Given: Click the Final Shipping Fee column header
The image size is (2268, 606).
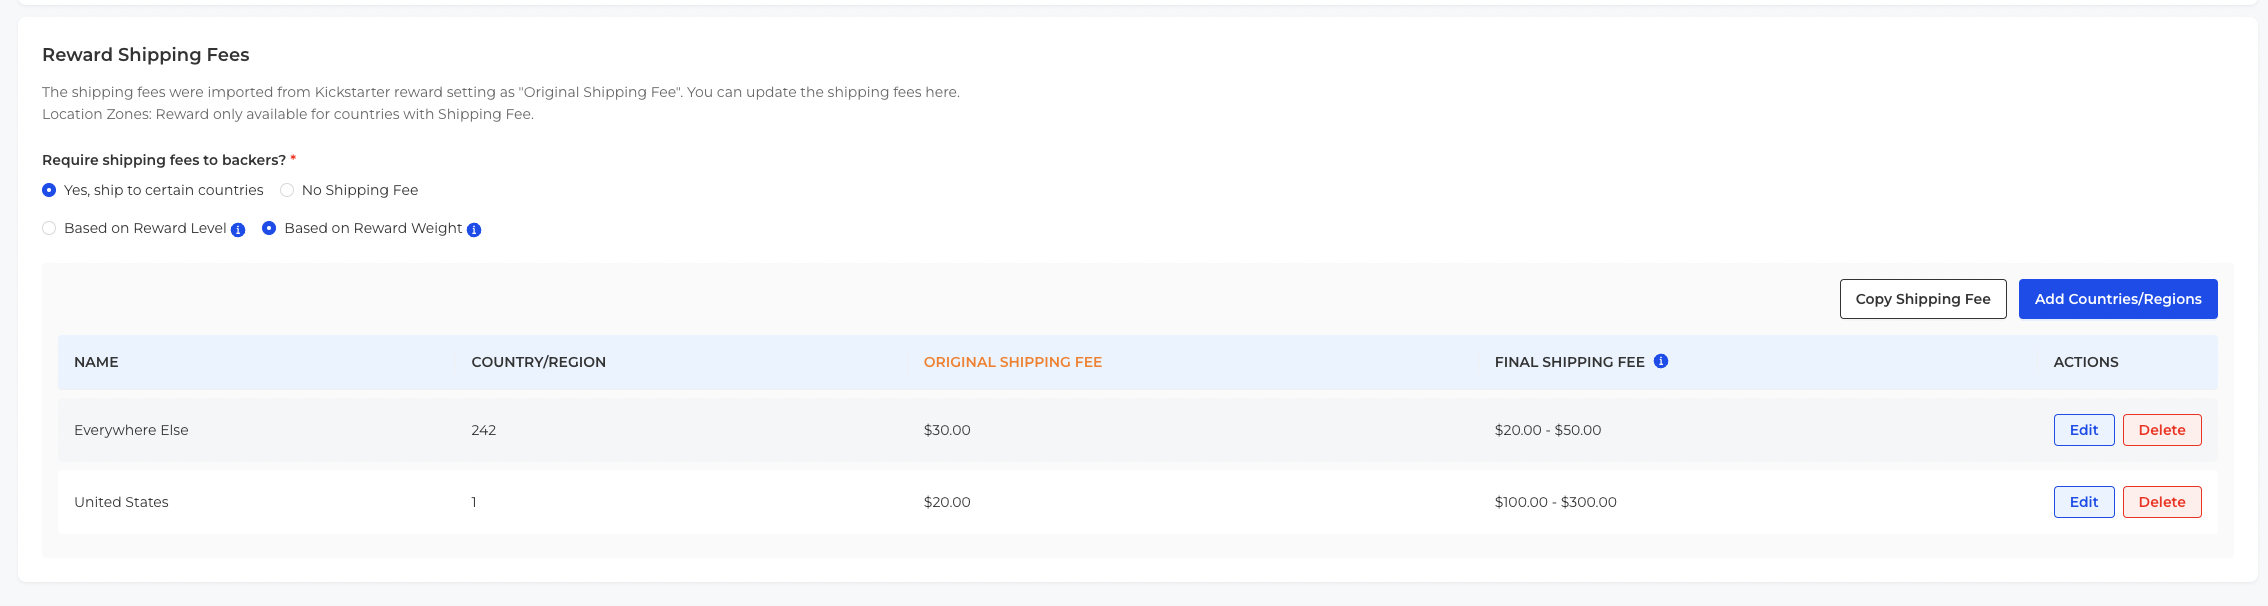Looking at the screenshot, I should [1568, 362].
